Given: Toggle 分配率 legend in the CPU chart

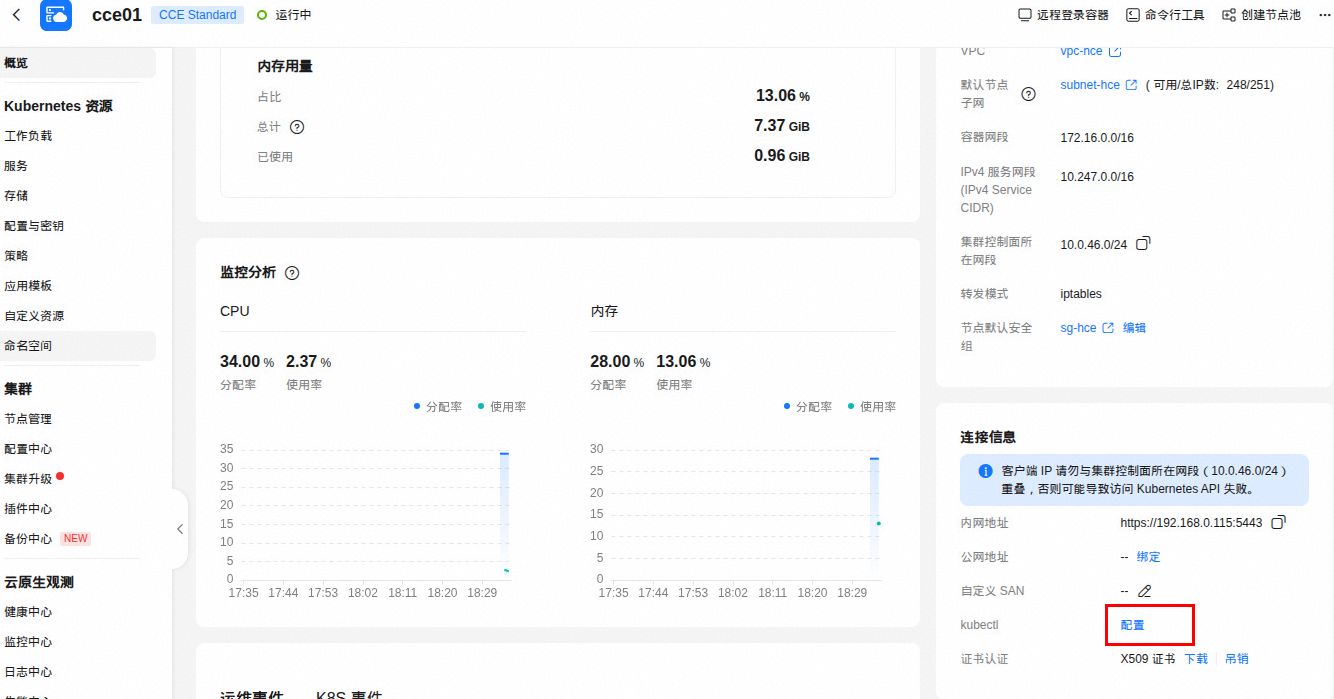Looking at the screenshot, I should [438, 407].
